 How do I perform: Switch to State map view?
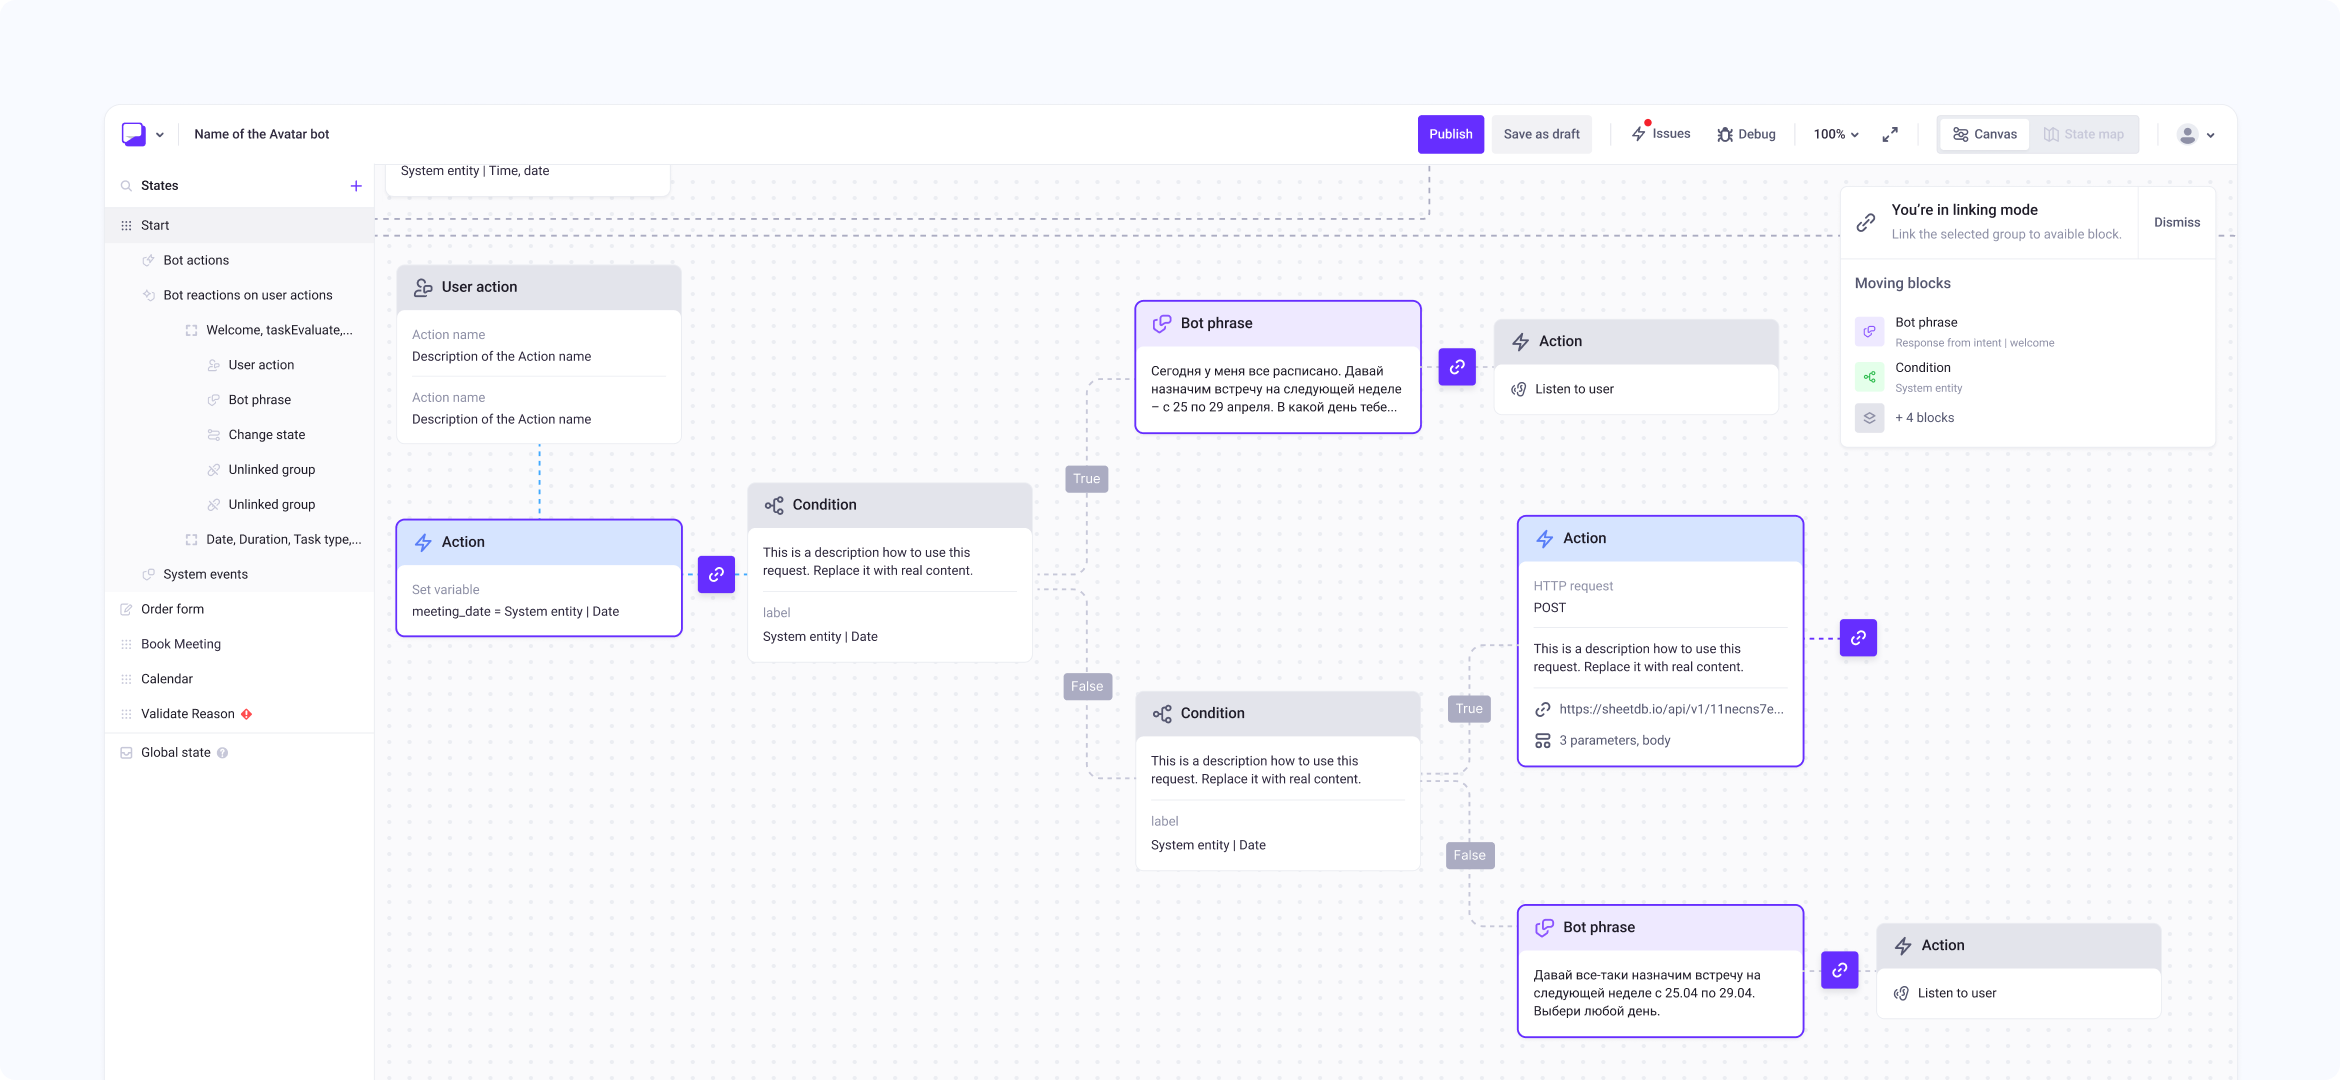coord(2084,134)
